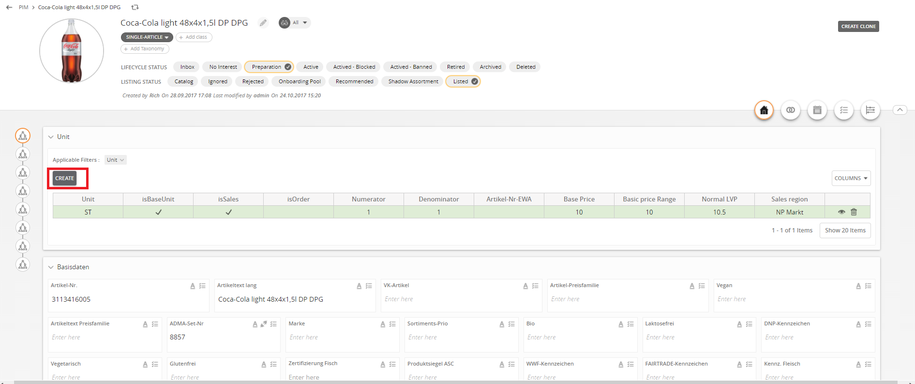Click the VK-Artikel field list icon
Screen dimensions: 915x384
535,286
